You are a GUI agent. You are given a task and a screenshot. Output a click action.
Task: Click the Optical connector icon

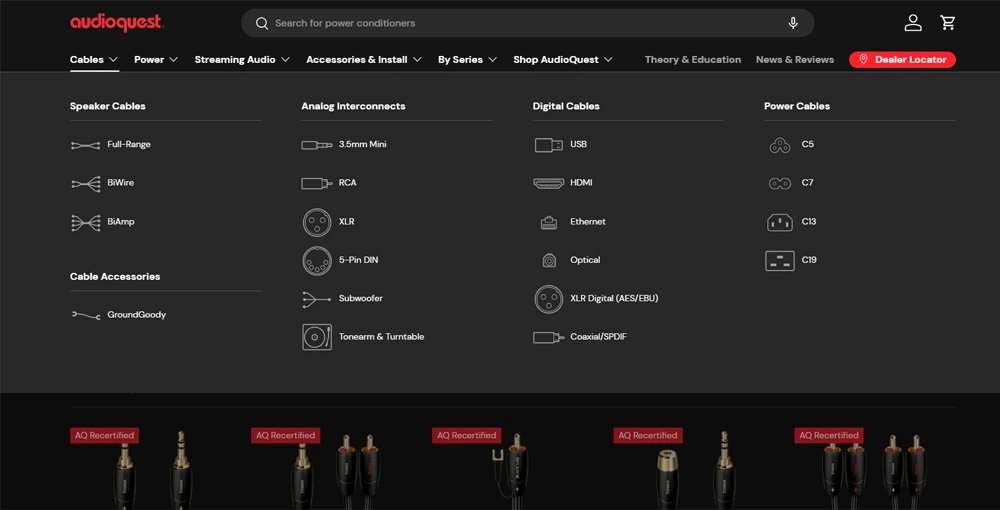point(548,261)
